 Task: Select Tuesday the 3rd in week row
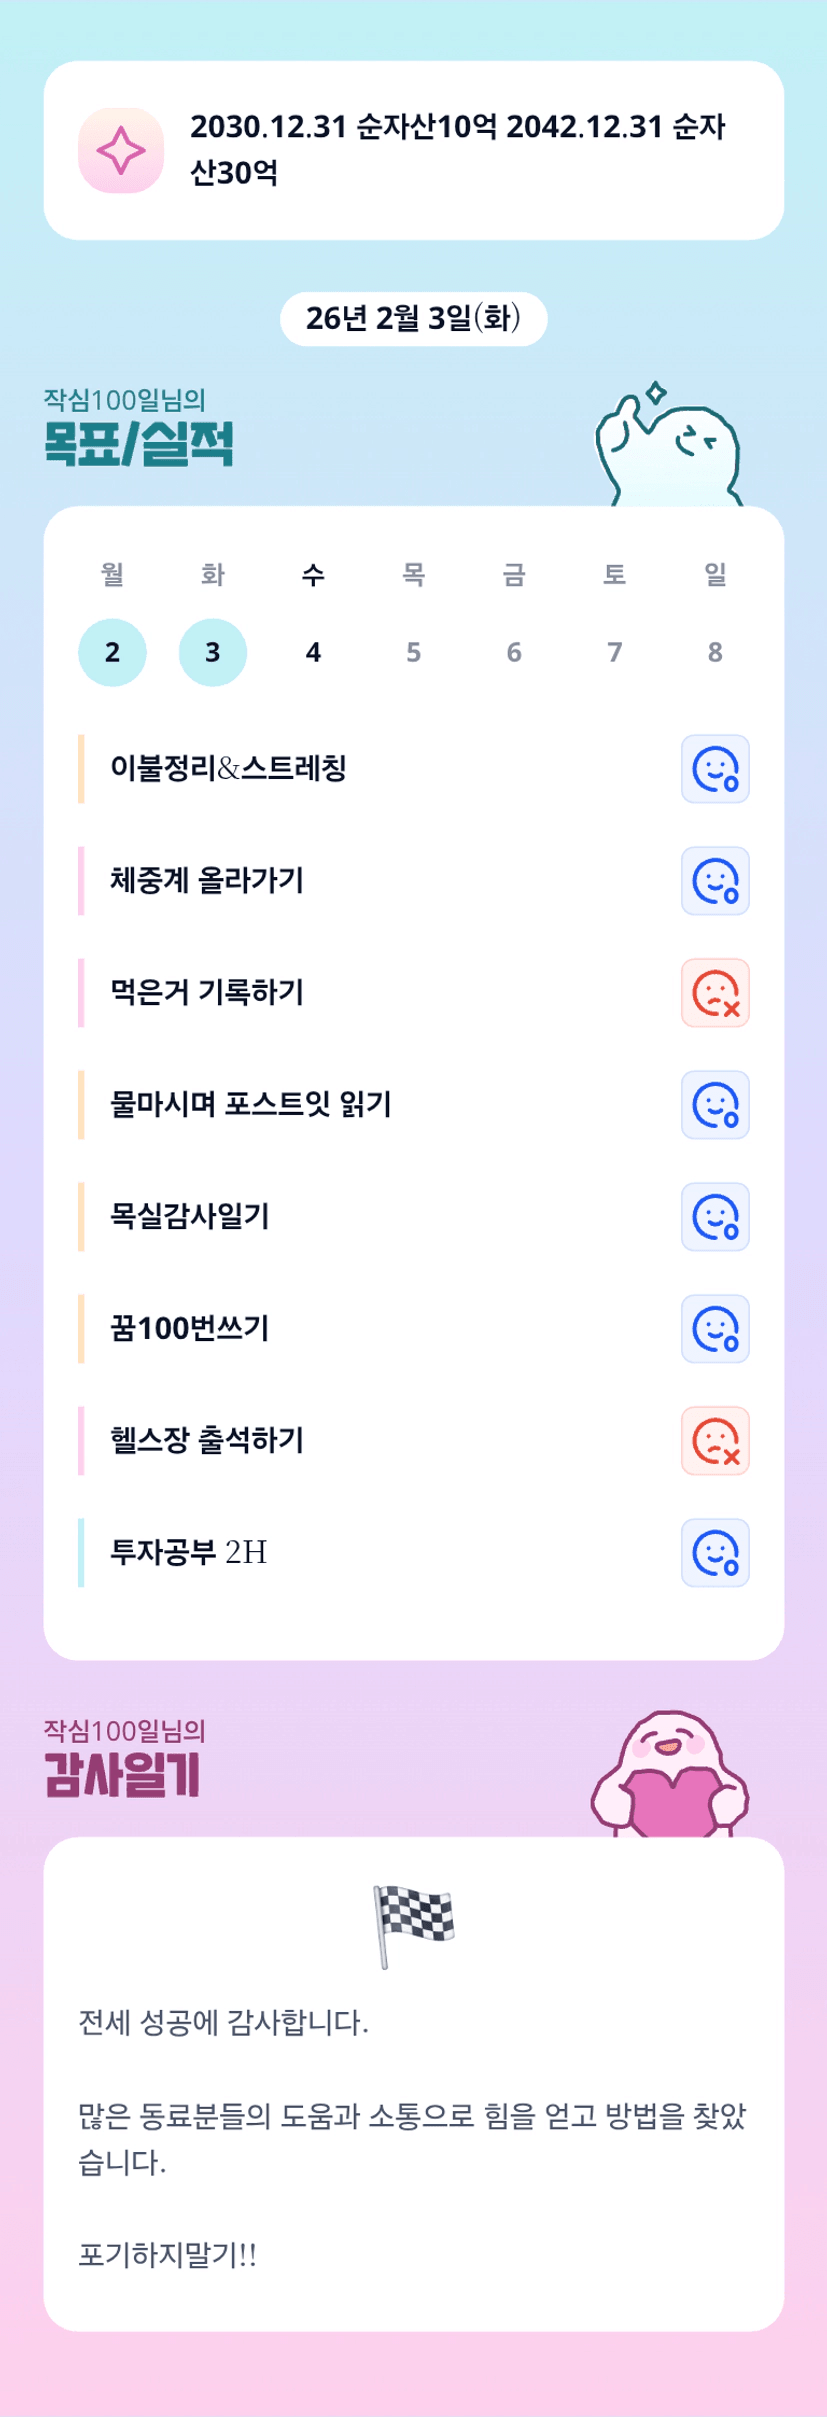click(x=213, y=652)
